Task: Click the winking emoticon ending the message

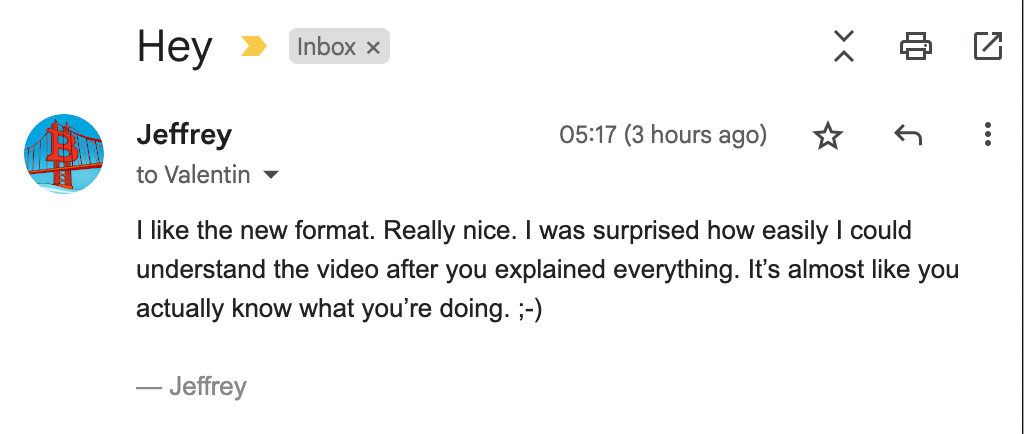Action: 524,310
